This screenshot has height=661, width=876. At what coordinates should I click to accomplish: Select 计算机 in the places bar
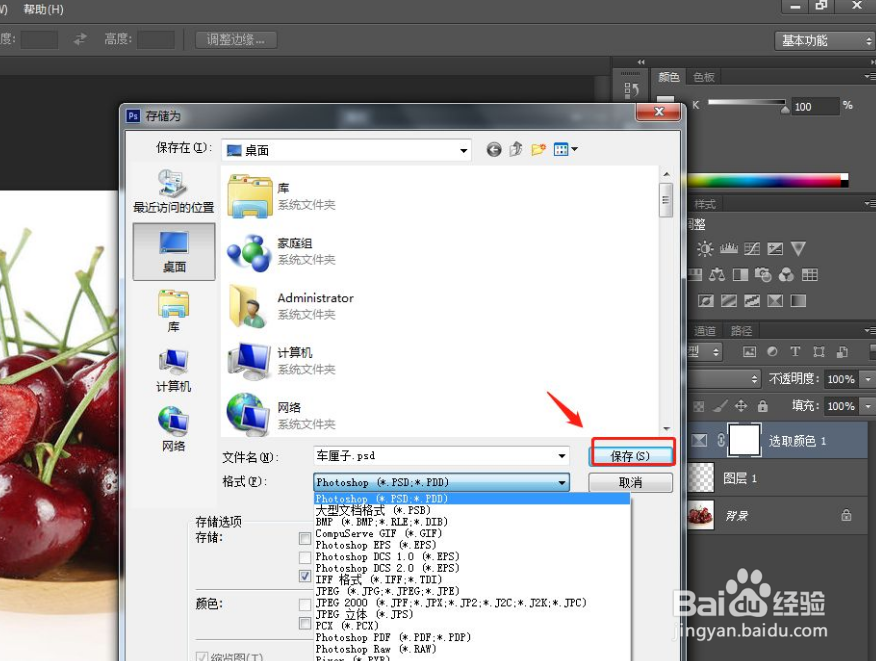174,370
